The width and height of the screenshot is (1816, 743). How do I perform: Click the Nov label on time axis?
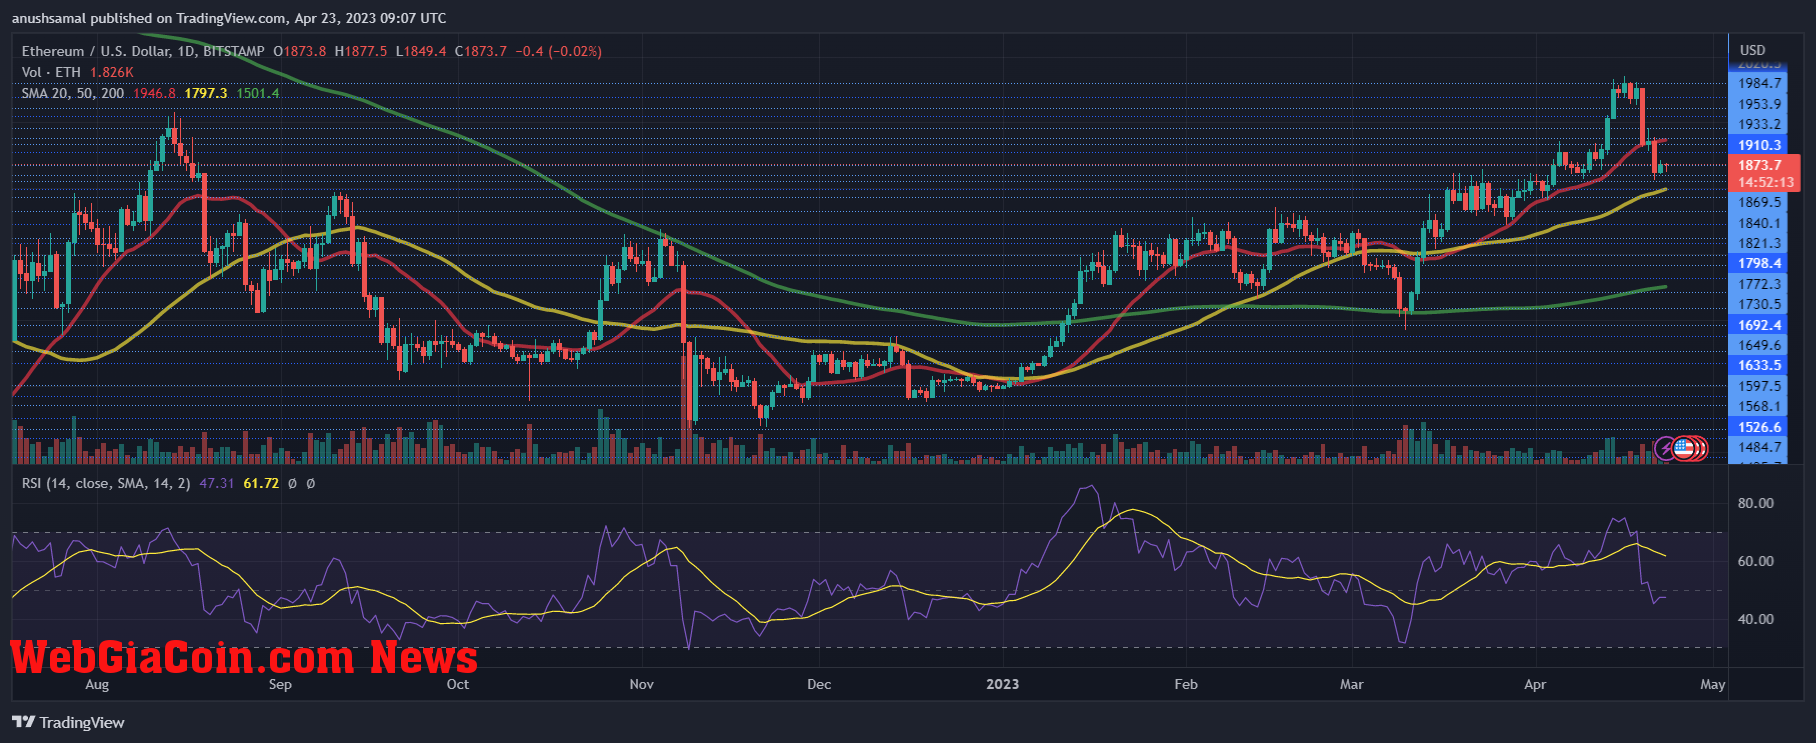point(642,684)
